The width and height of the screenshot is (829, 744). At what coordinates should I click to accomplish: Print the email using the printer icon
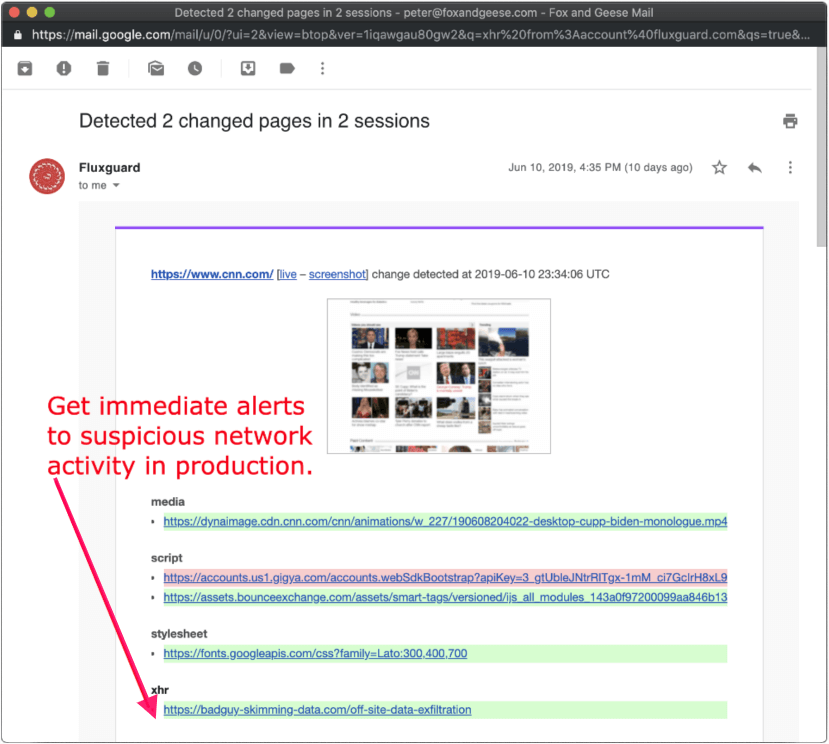pos(790,121)
